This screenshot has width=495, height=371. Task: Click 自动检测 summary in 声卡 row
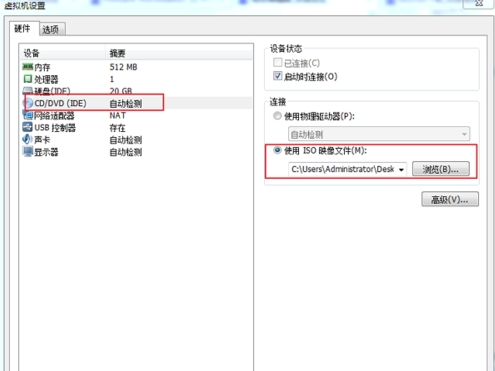pos(126,140)
